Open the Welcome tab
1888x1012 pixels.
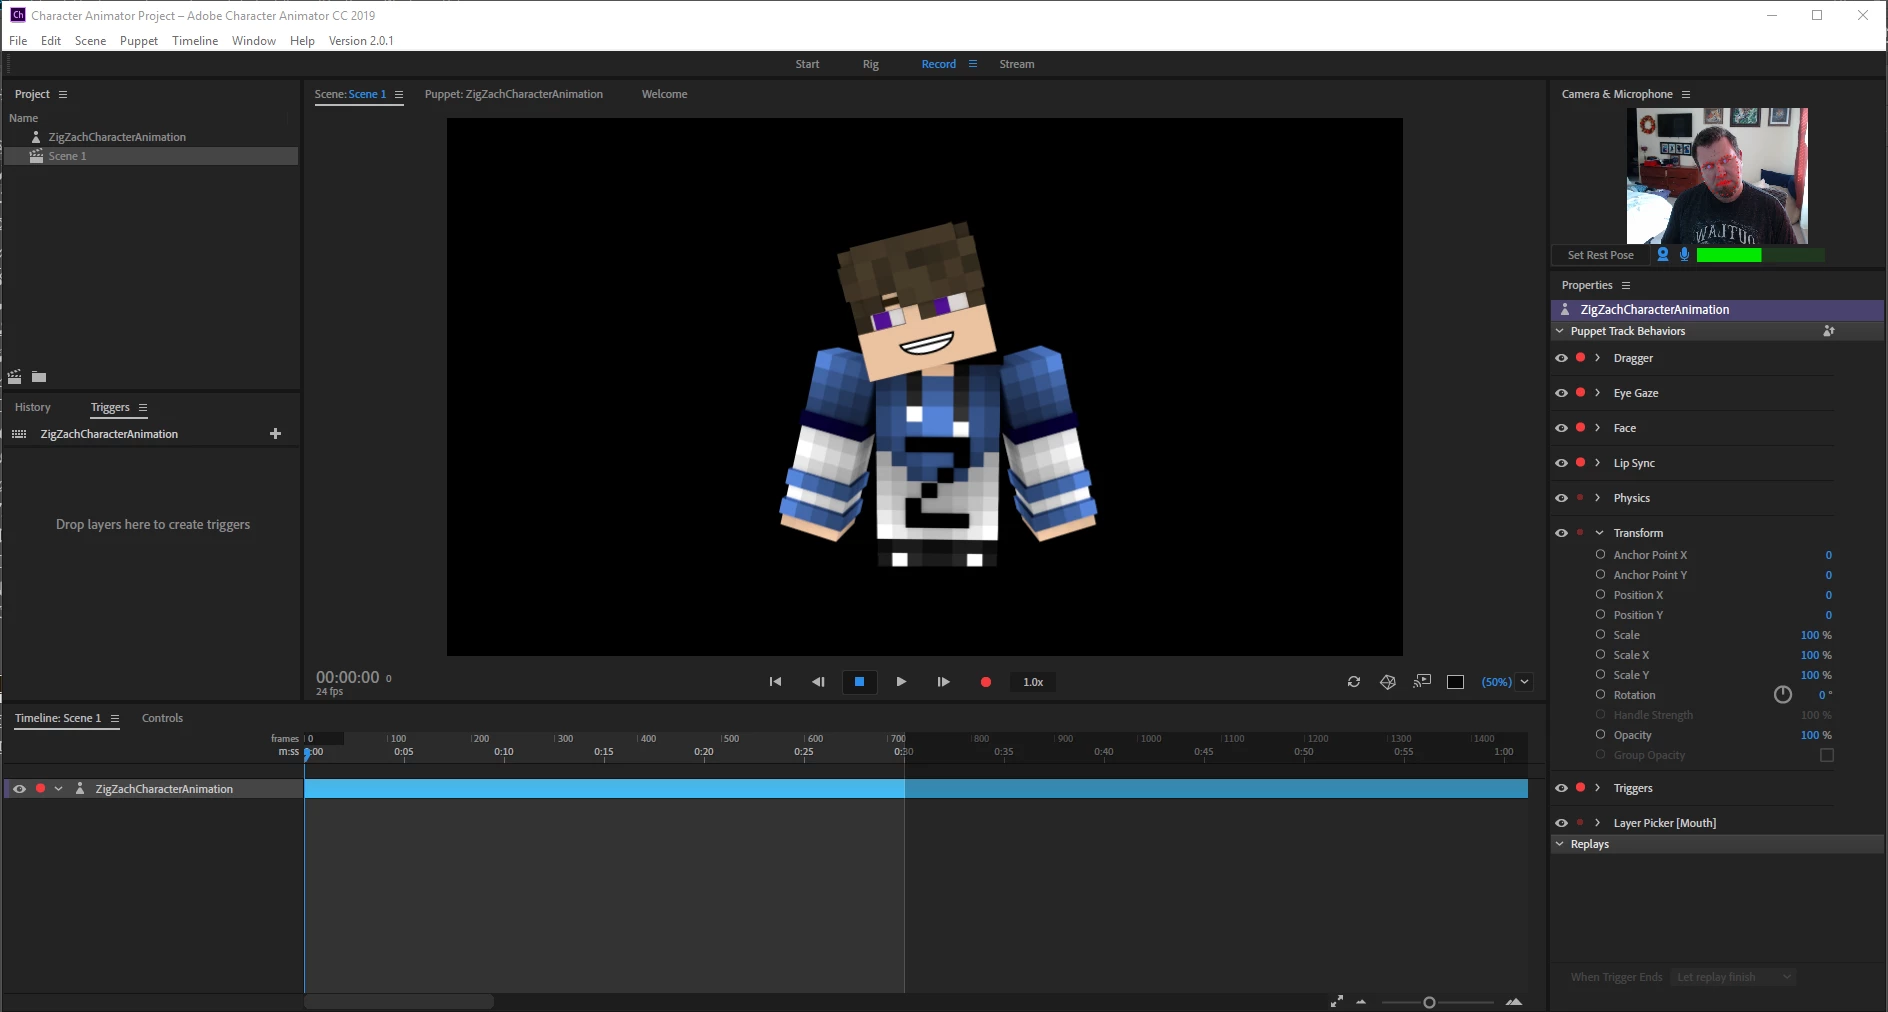click(664, 94)
